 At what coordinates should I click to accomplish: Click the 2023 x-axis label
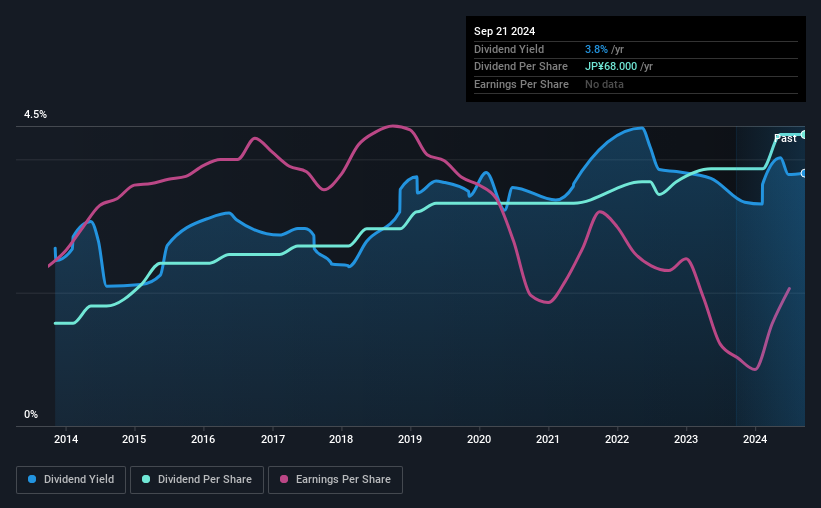coord(686,439)
